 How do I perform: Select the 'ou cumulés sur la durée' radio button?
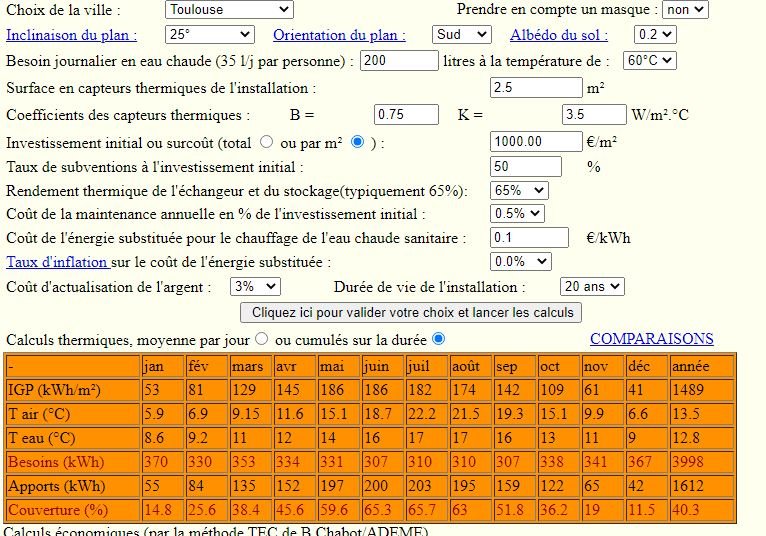(439, 339)
